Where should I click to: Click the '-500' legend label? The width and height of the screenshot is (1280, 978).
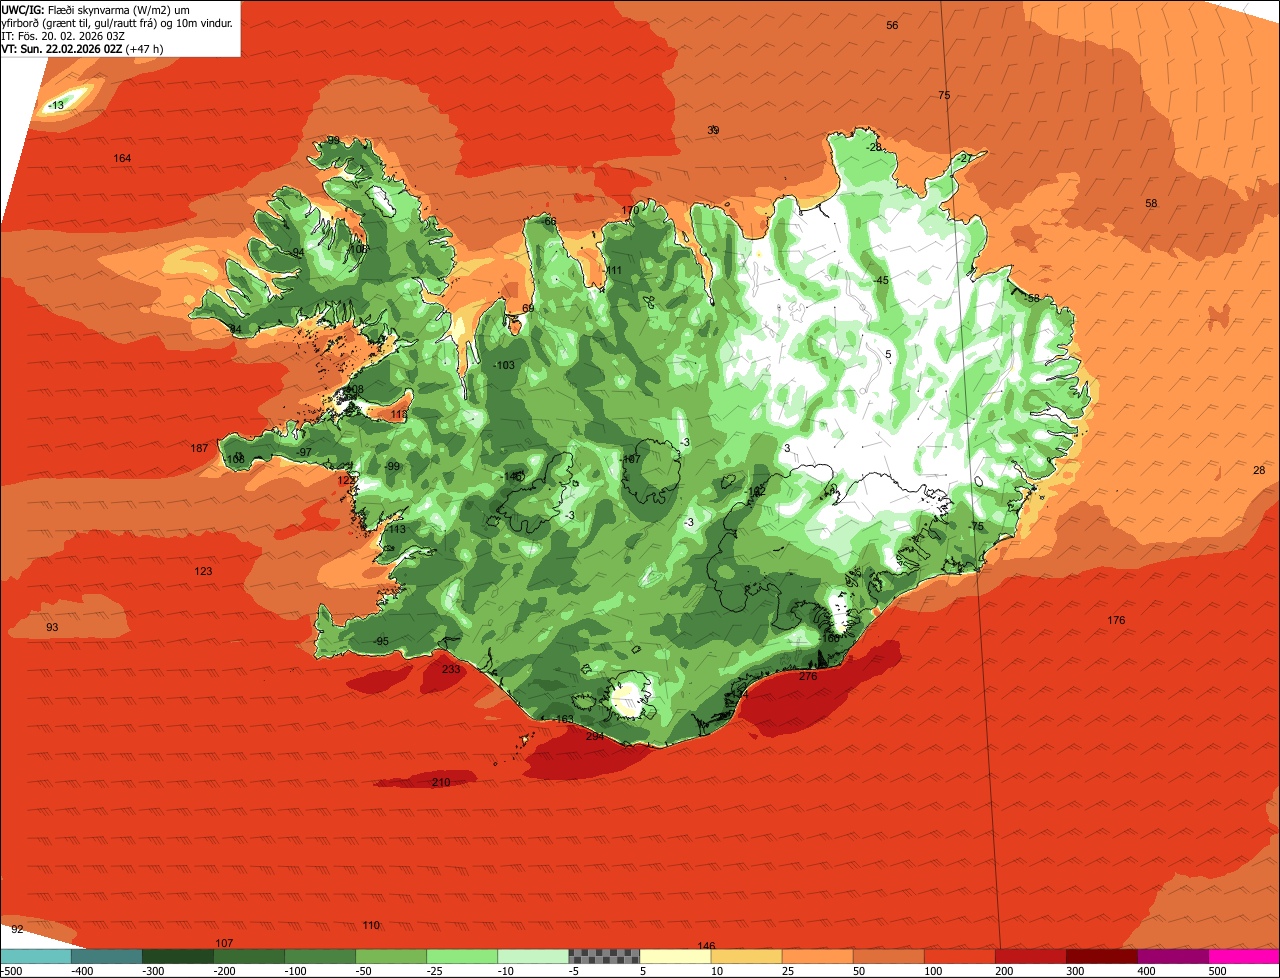[11, 970]
